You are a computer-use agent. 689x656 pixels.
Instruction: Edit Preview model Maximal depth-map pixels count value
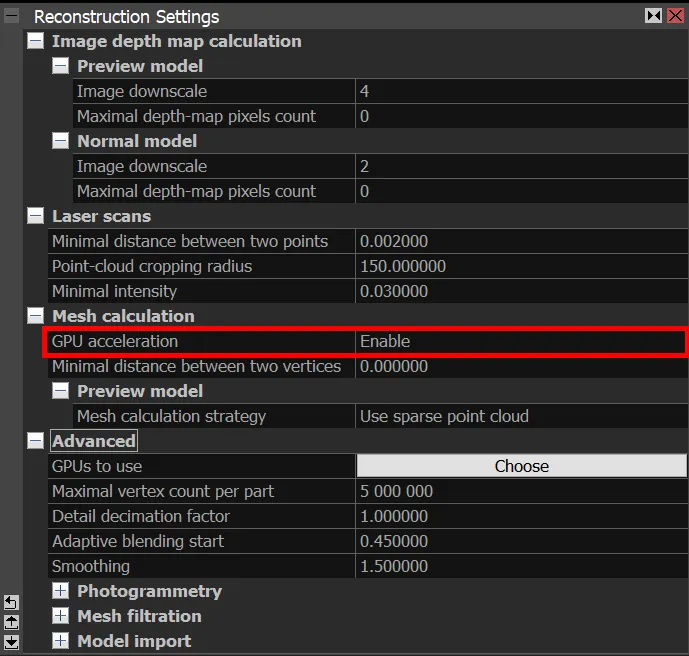pyautogui.click(x=522, y=116)
